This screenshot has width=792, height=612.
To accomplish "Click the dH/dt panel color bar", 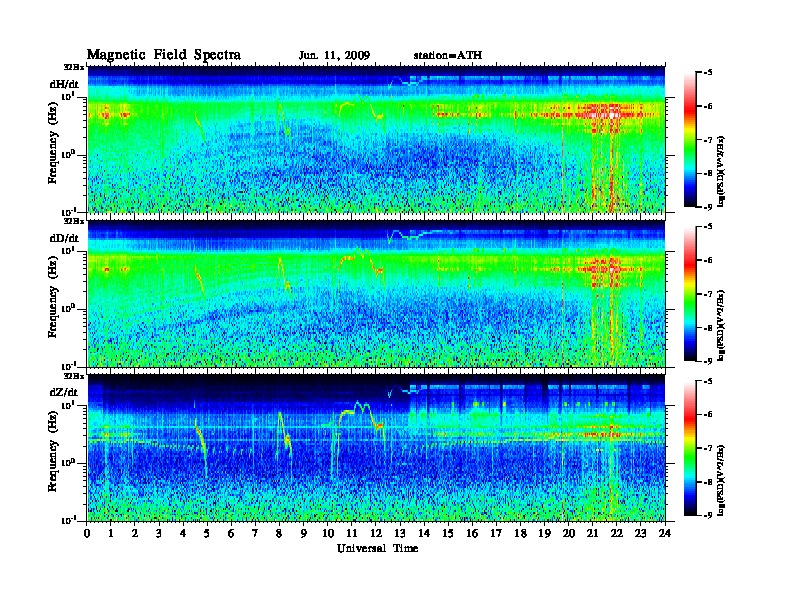I will [690, 140].
